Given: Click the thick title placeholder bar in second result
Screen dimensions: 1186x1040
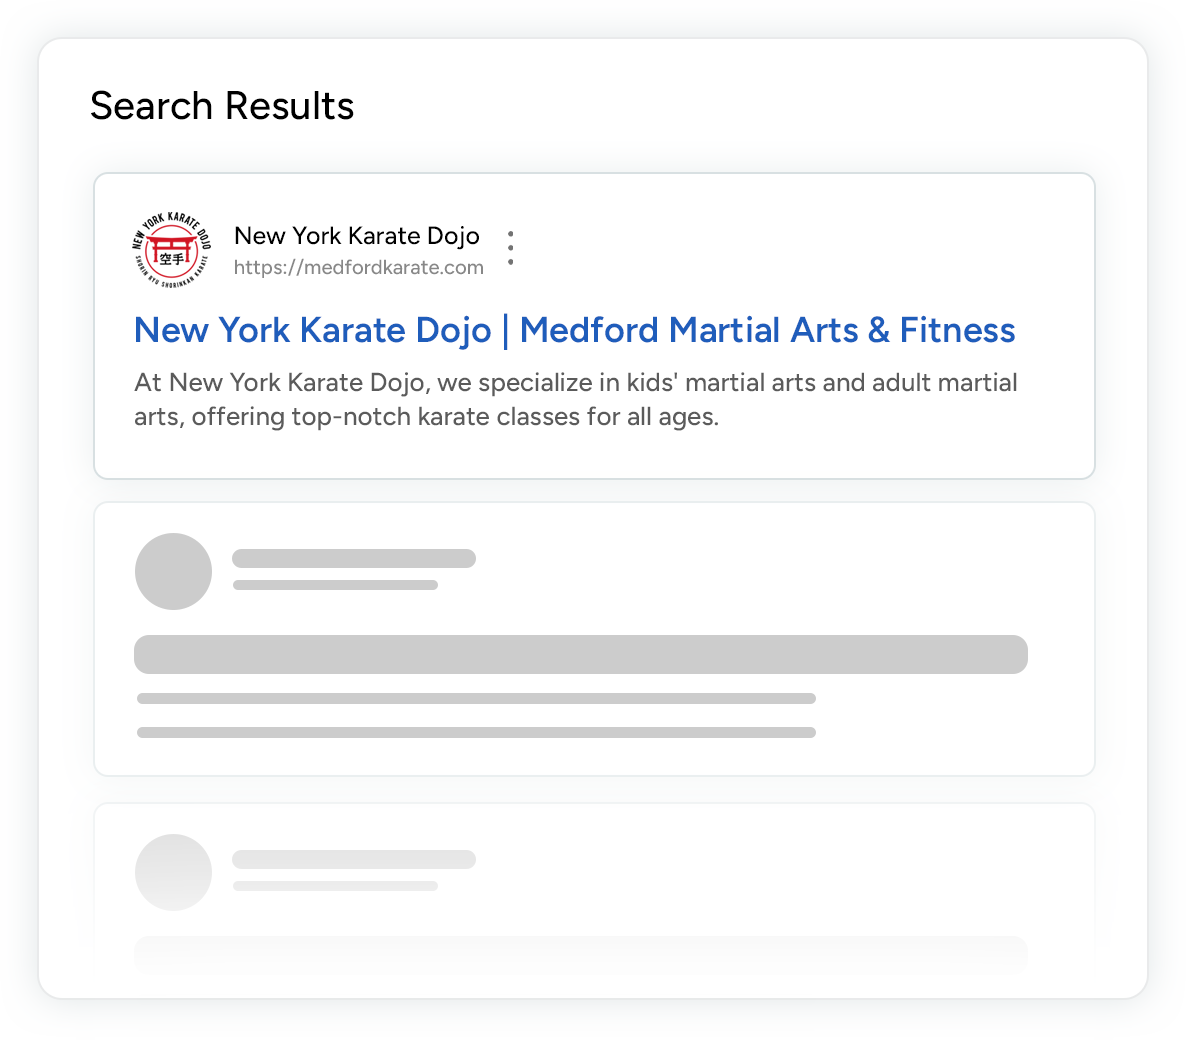Looking at the screenshot, I should coord(580,654).
